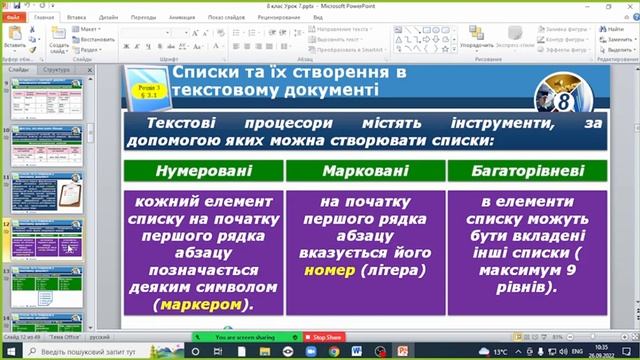640x360 pixels.
Task: Click Shape Outline (Контур фигуры) button
Action: (x=563, y=40)
